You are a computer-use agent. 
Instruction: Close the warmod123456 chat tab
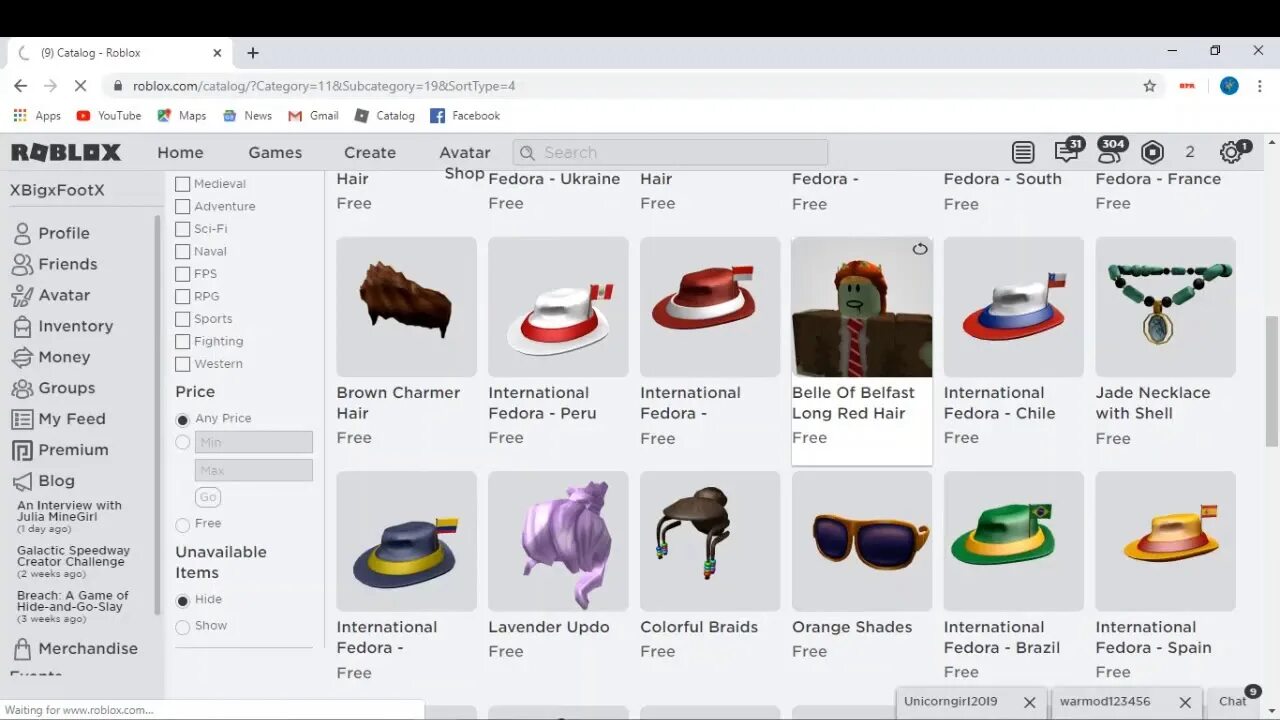click(1185, 702)
